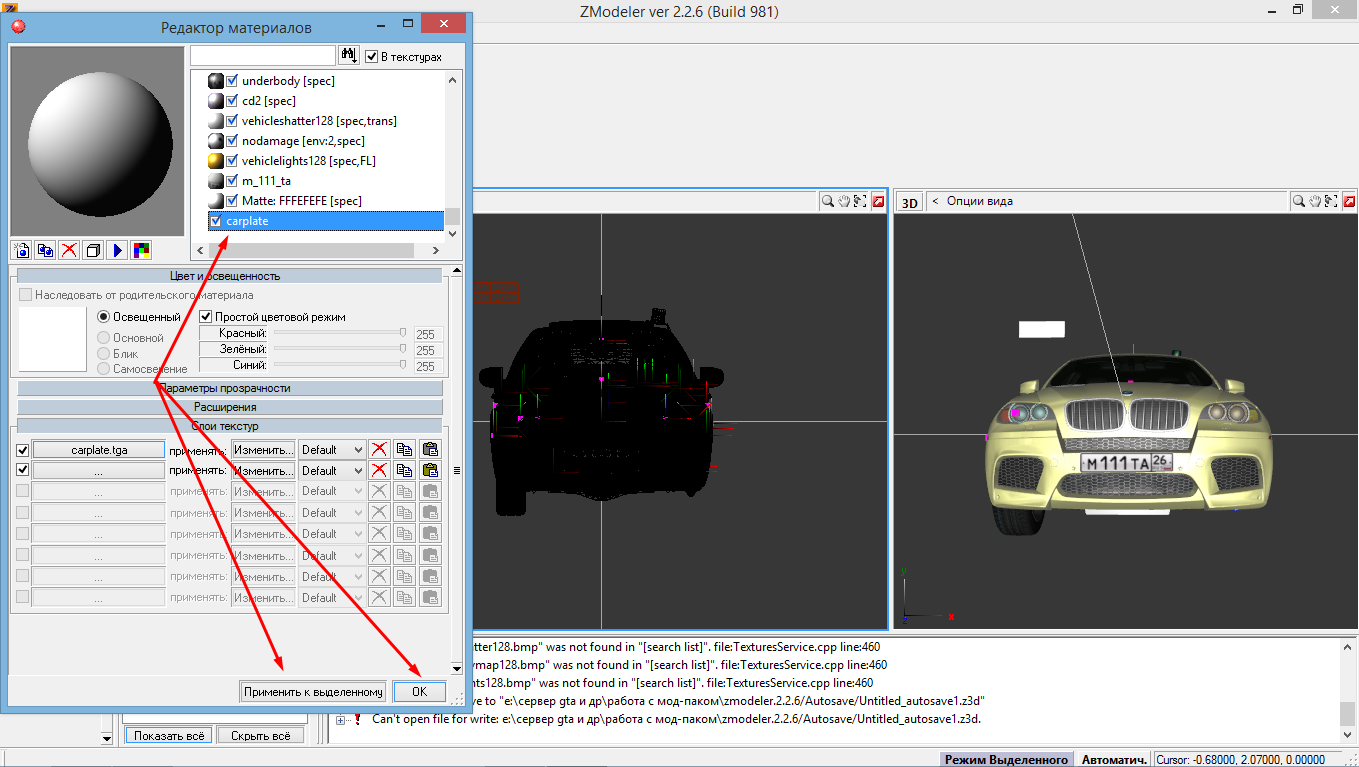Click 'Применить к выделенному' button
Image resolution: width=1359 pixels, height=767 pixels.
tap(313, 691)
